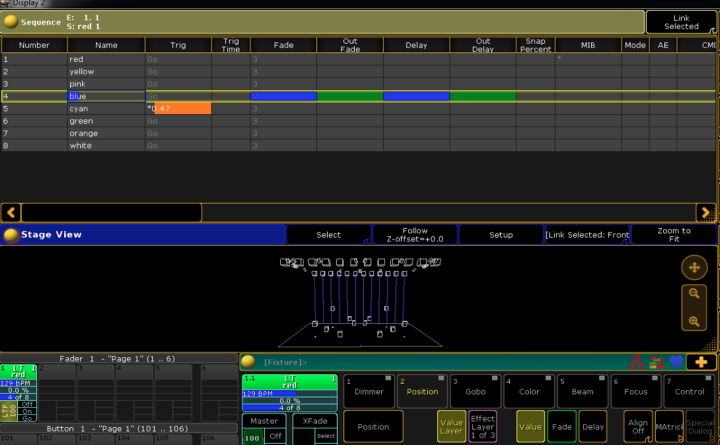The image size is (720, 445).
Task: Click the orange trig cell of cyan cue
Action: point(182,108)
